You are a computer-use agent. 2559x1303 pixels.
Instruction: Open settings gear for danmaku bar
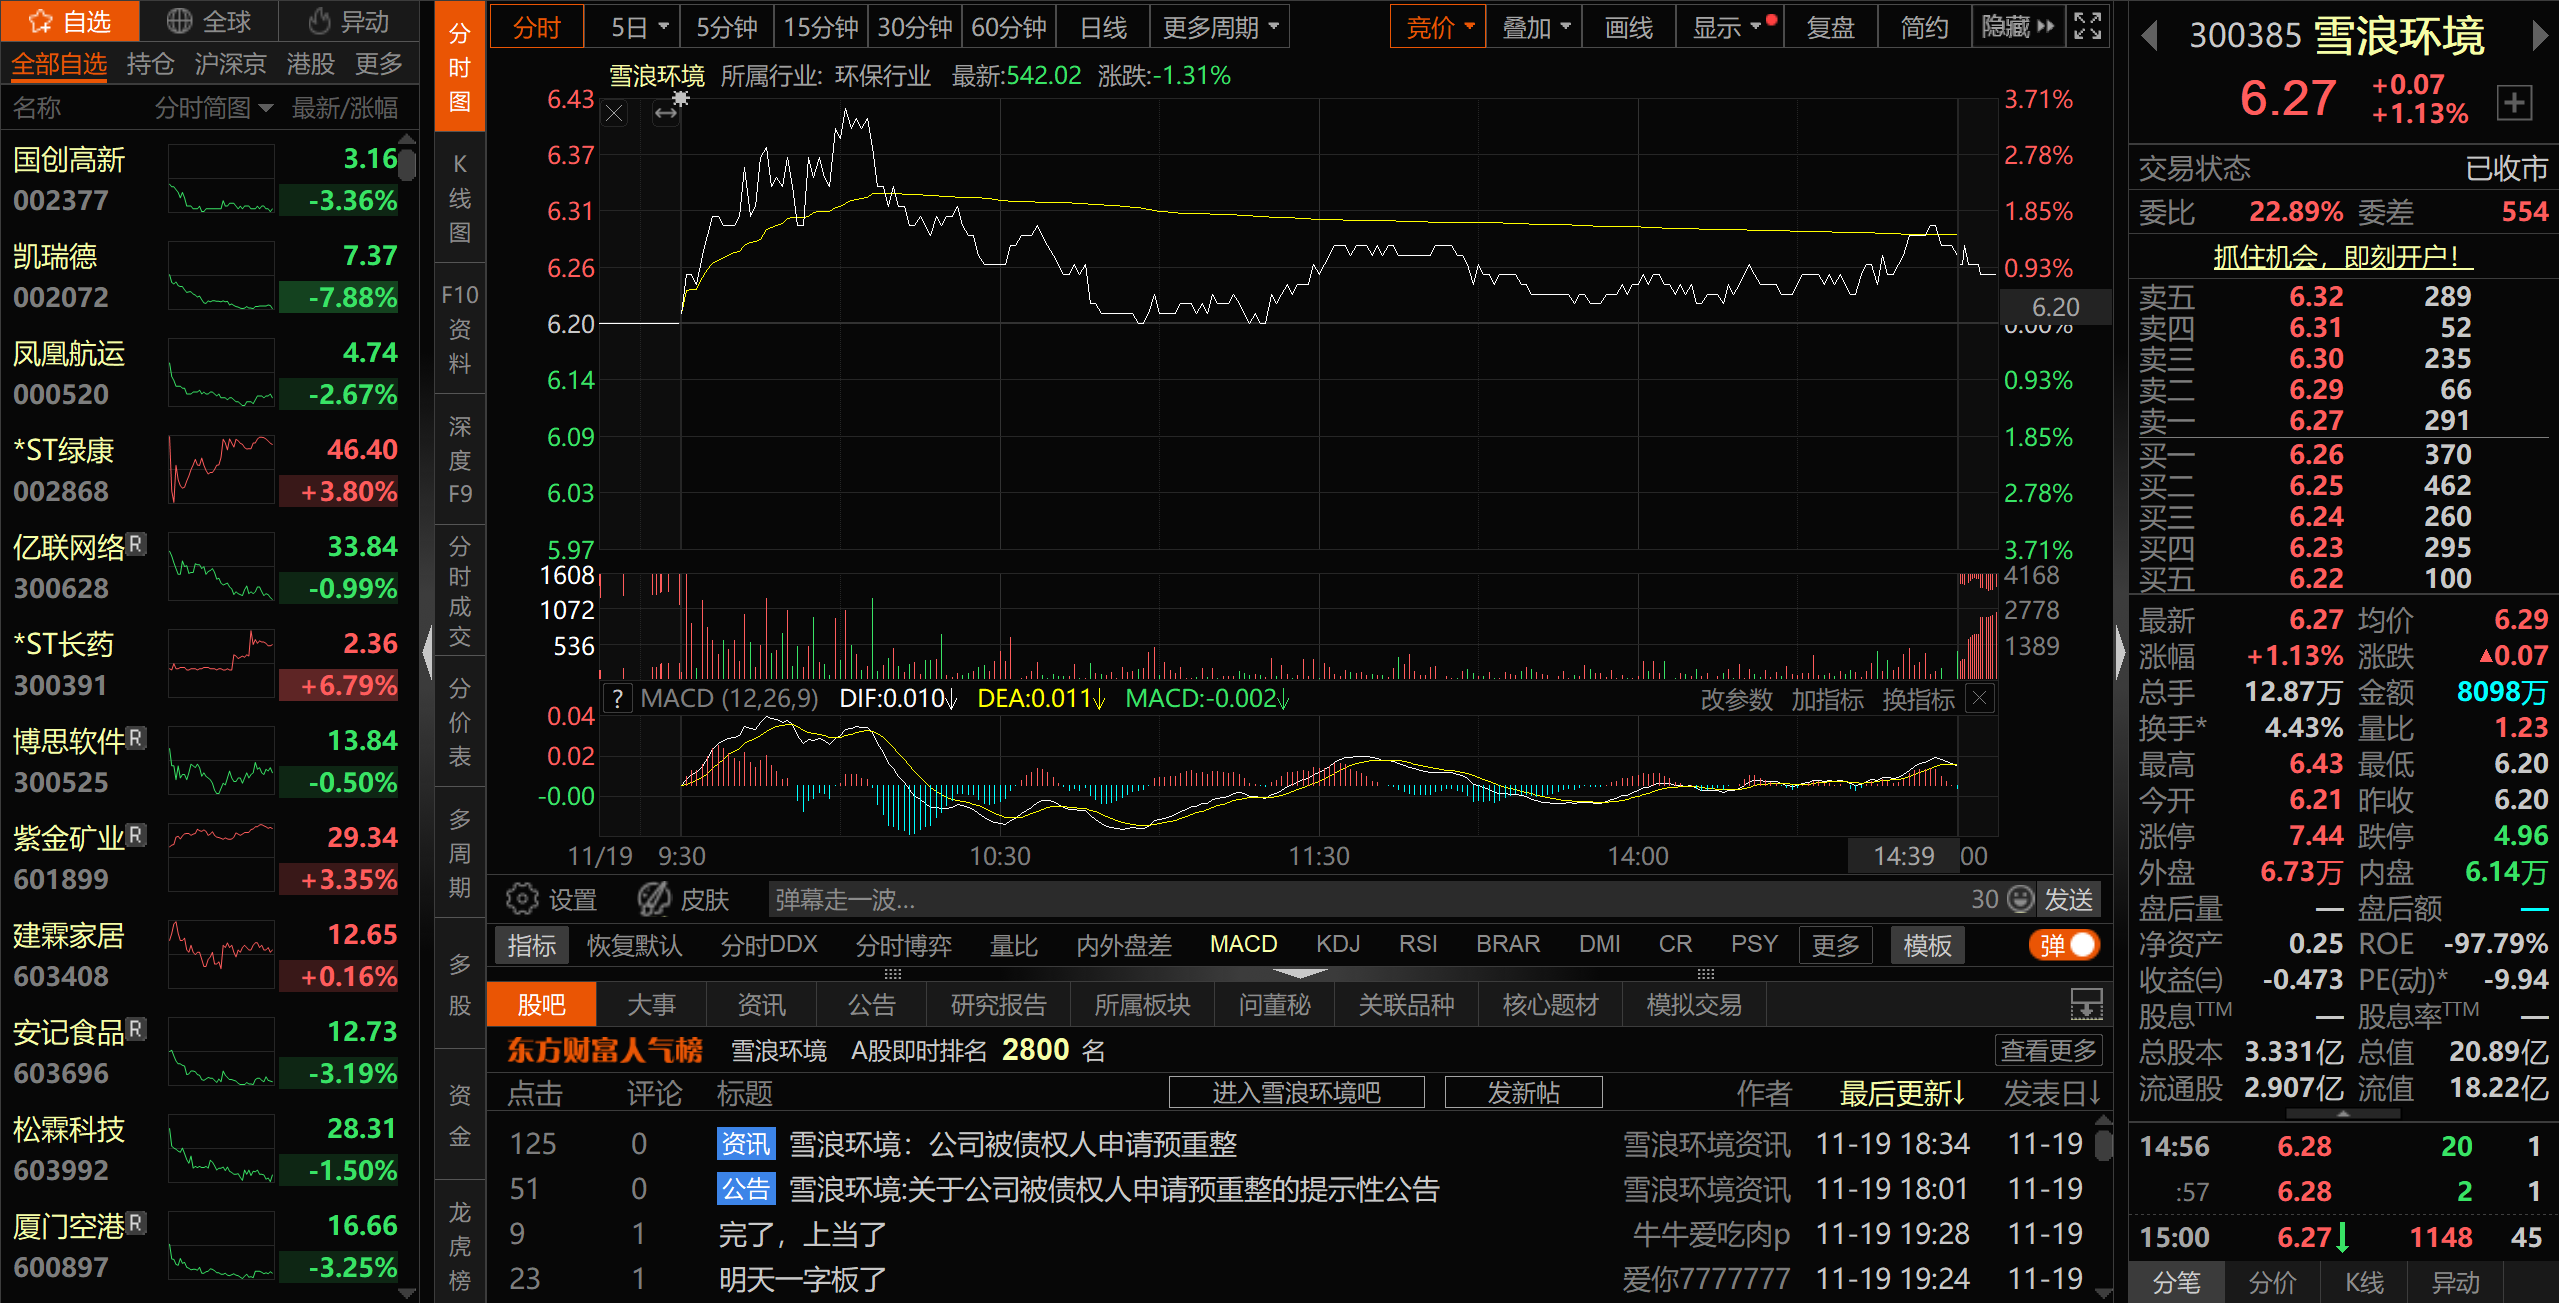(521, 900)
